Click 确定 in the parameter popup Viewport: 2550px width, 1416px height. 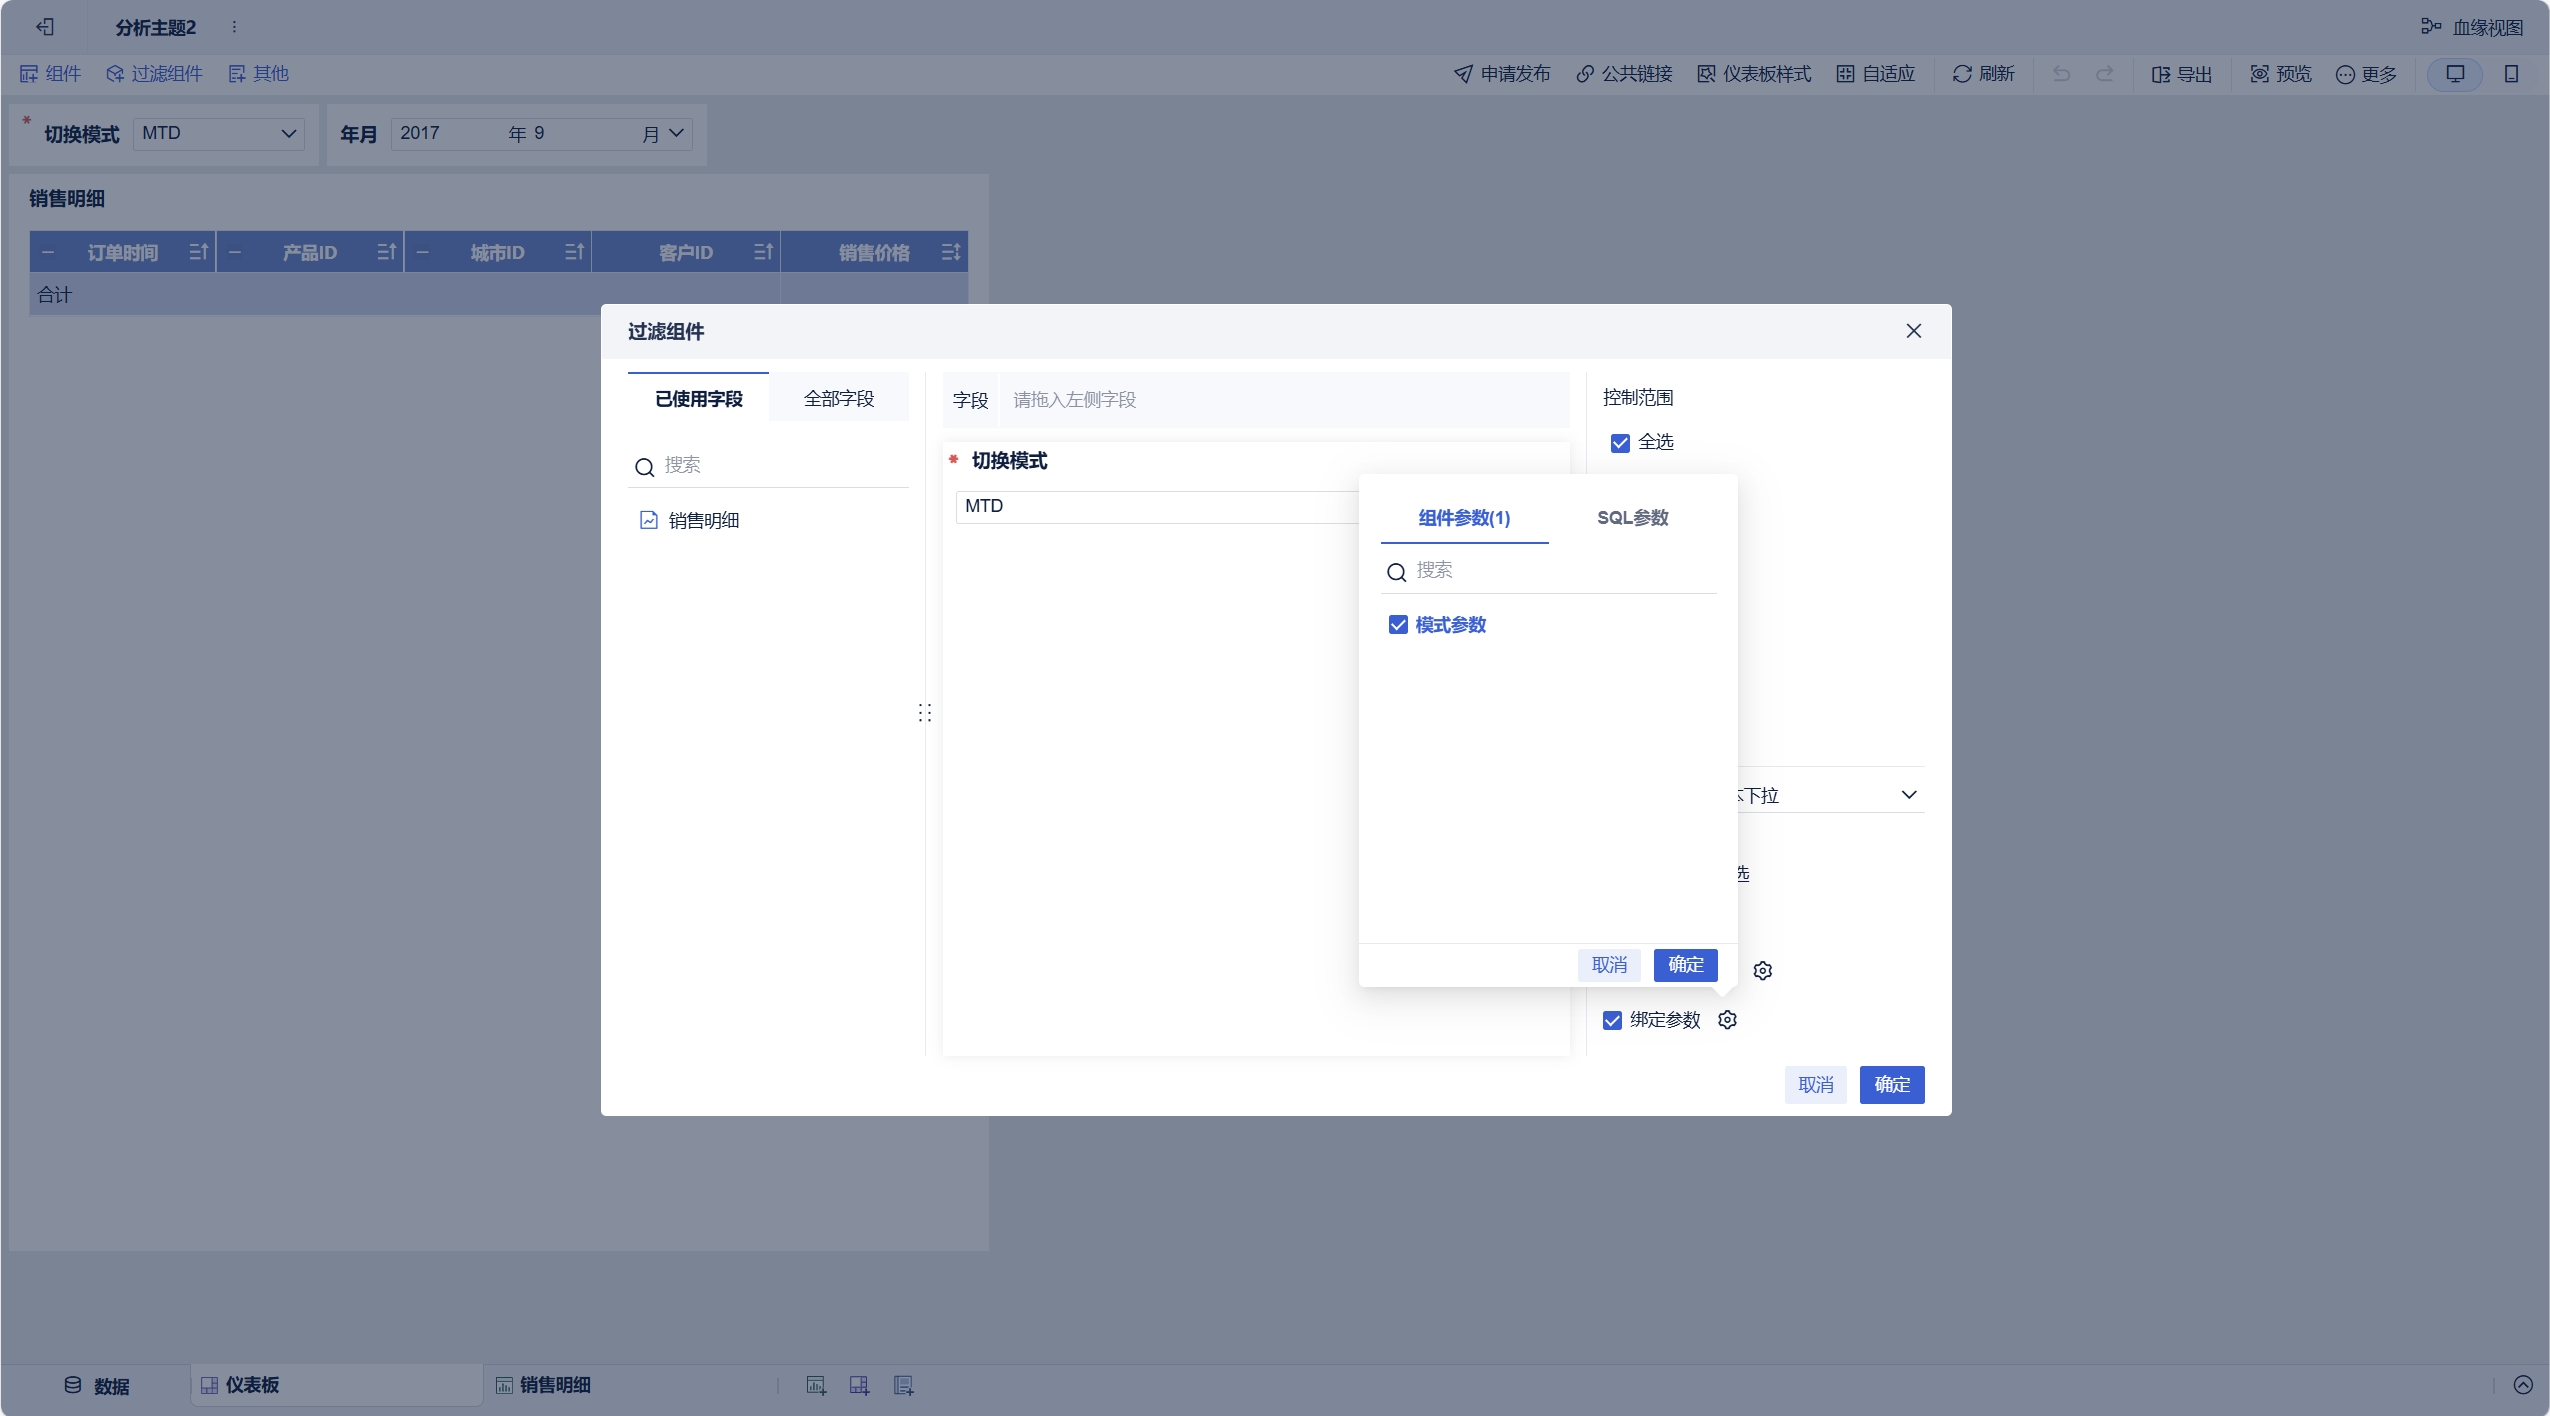[1685, 965]
